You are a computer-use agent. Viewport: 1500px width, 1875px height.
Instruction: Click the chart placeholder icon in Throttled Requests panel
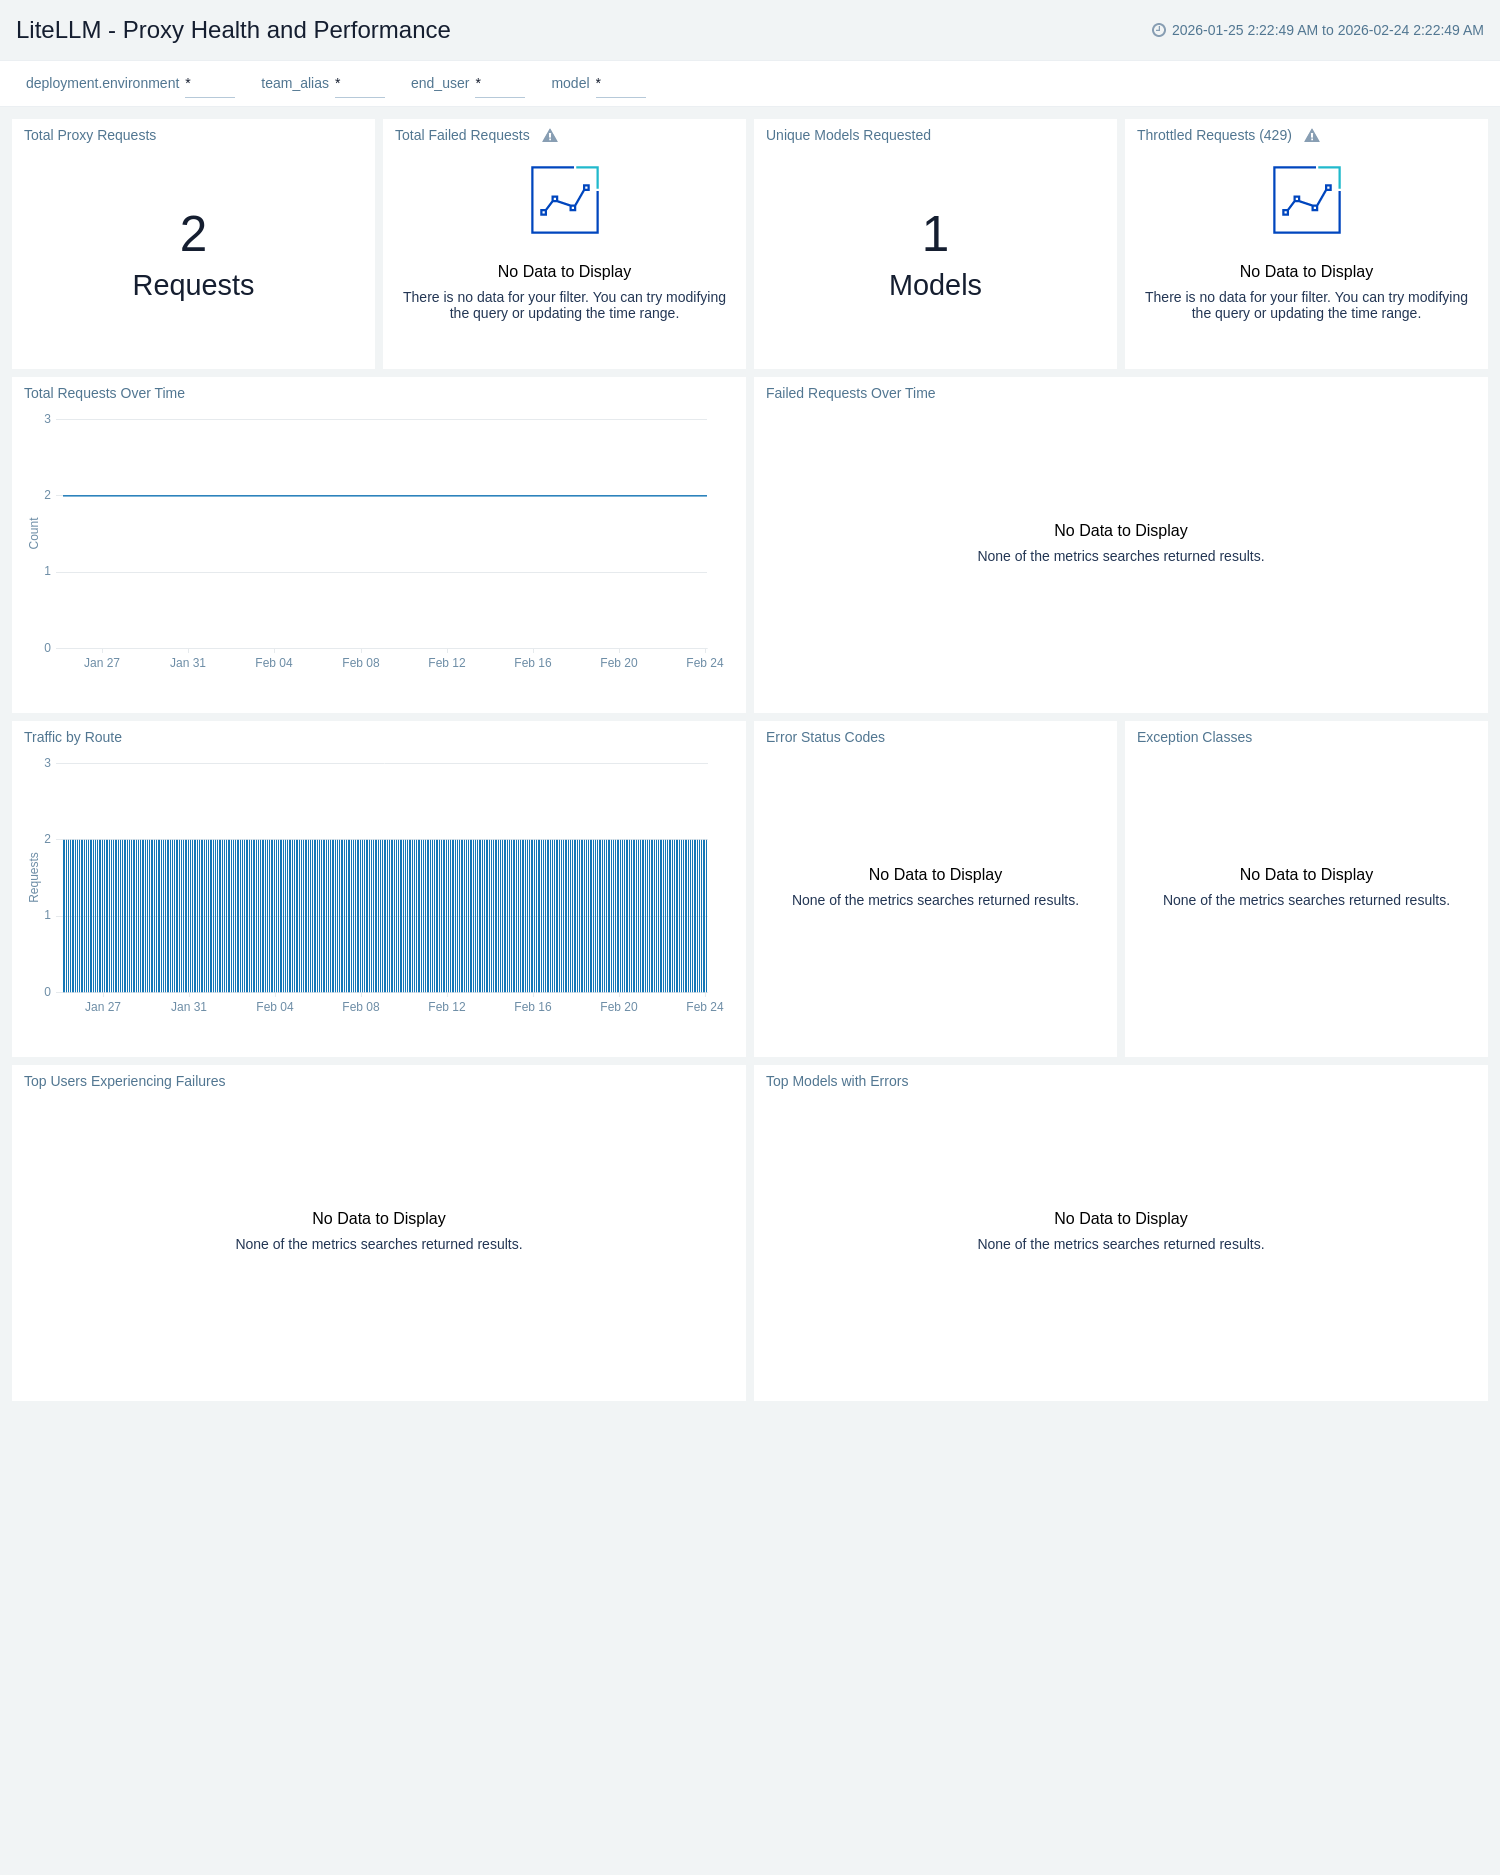pos(1307,200)
